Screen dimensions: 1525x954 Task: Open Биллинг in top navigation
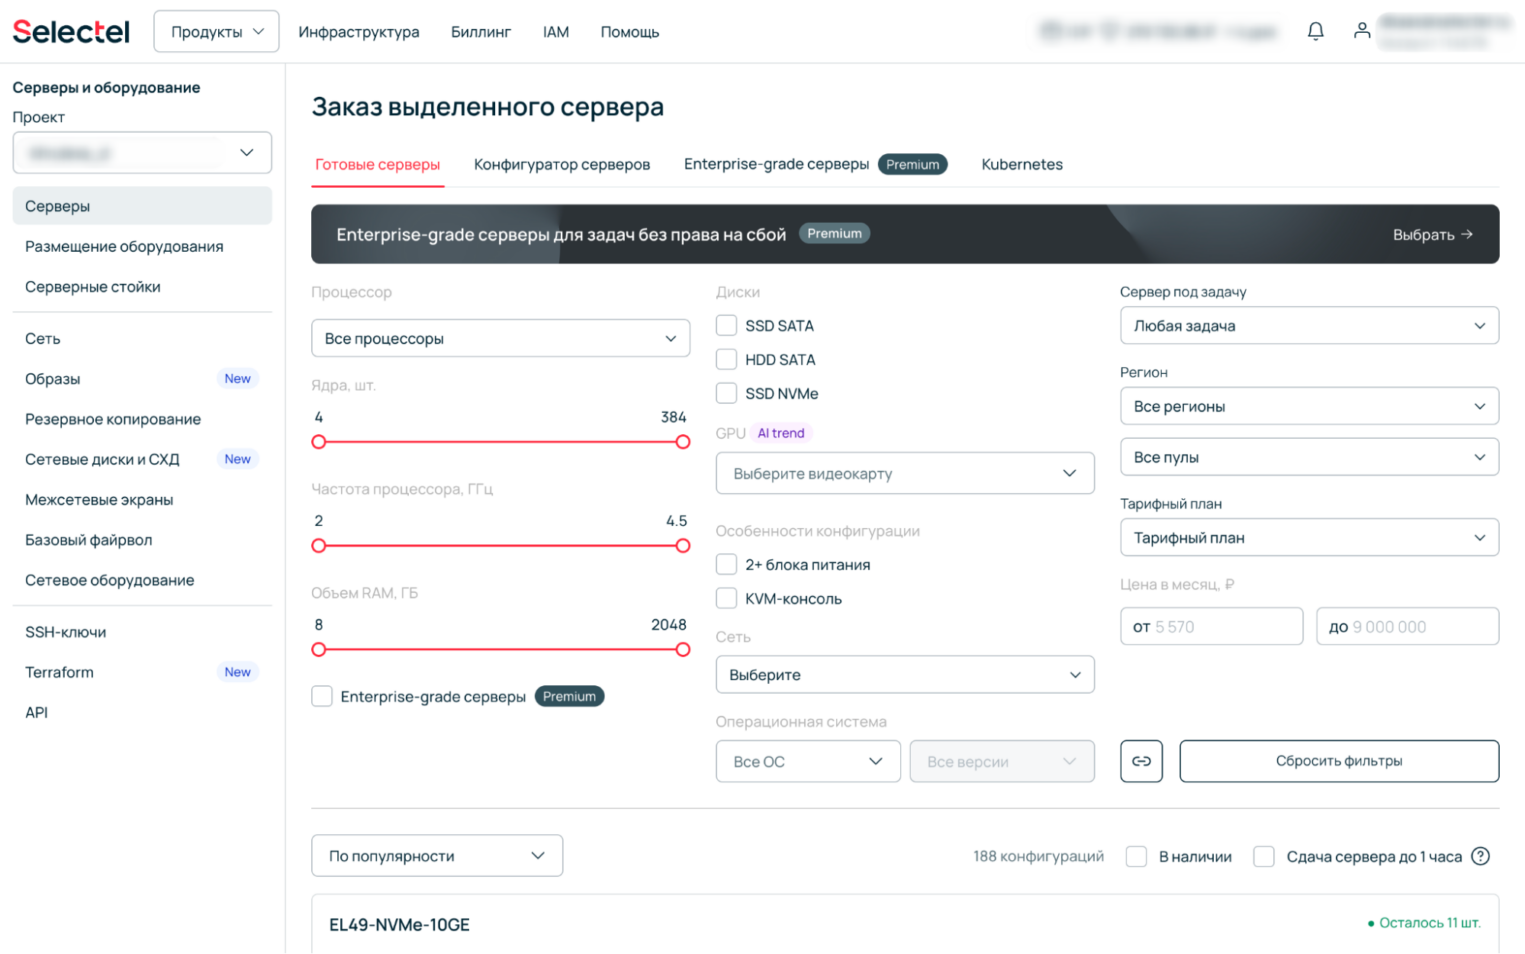click(481, 32)
